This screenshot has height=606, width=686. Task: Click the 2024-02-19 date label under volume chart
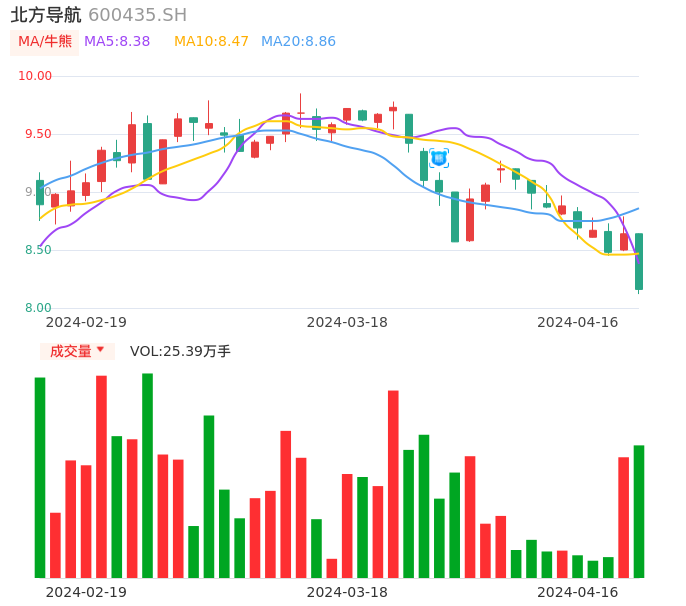(86, 592)
